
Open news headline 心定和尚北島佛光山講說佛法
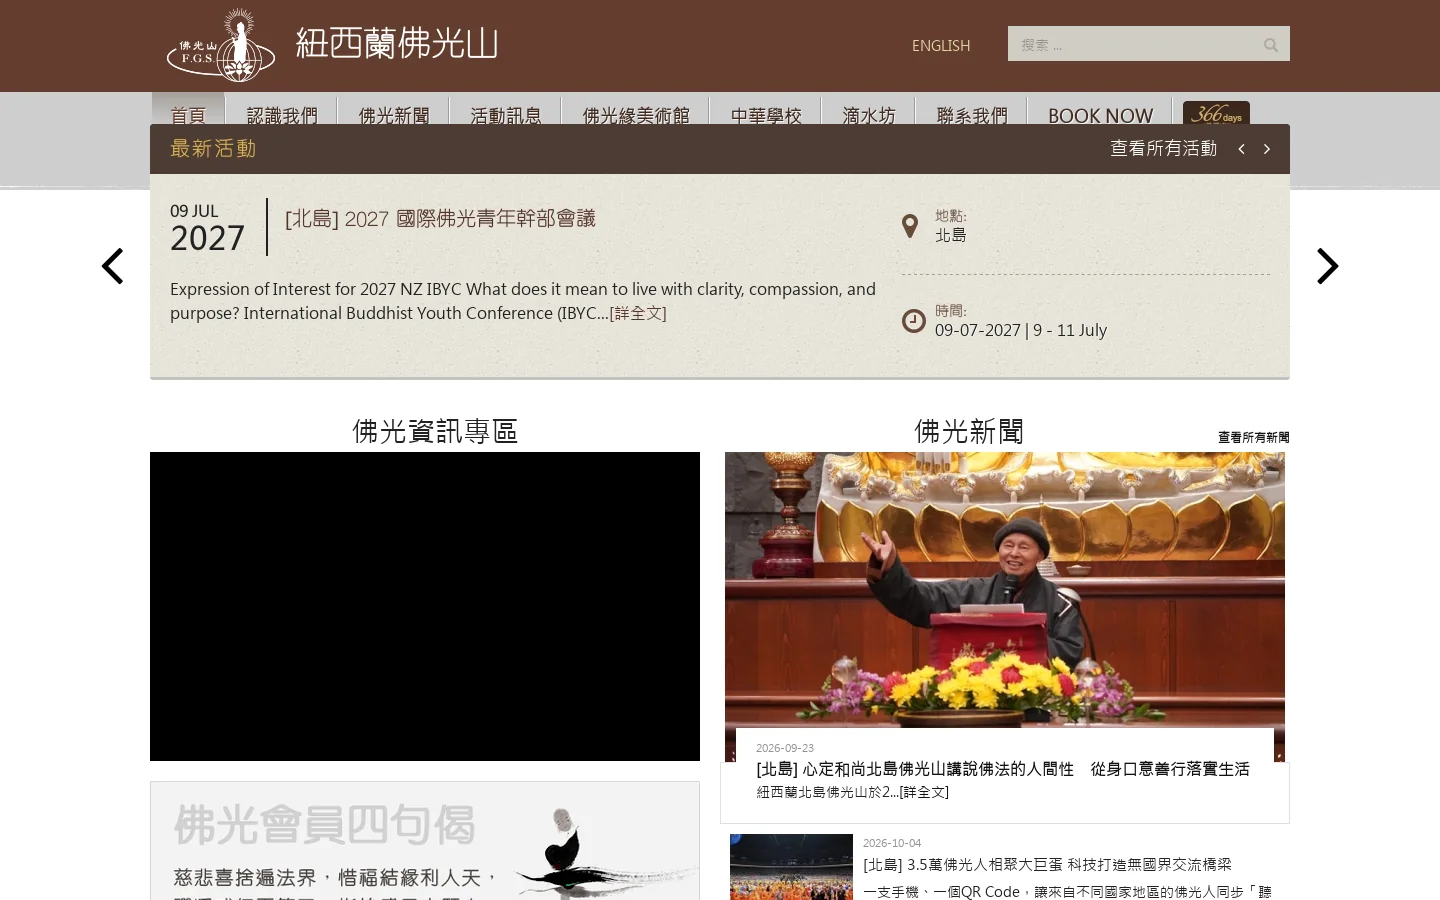point(1003,769)
